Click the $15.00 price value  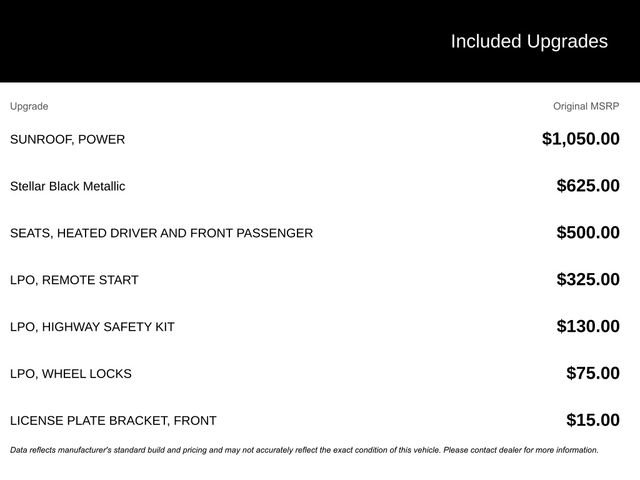click(x=593, y=420)
